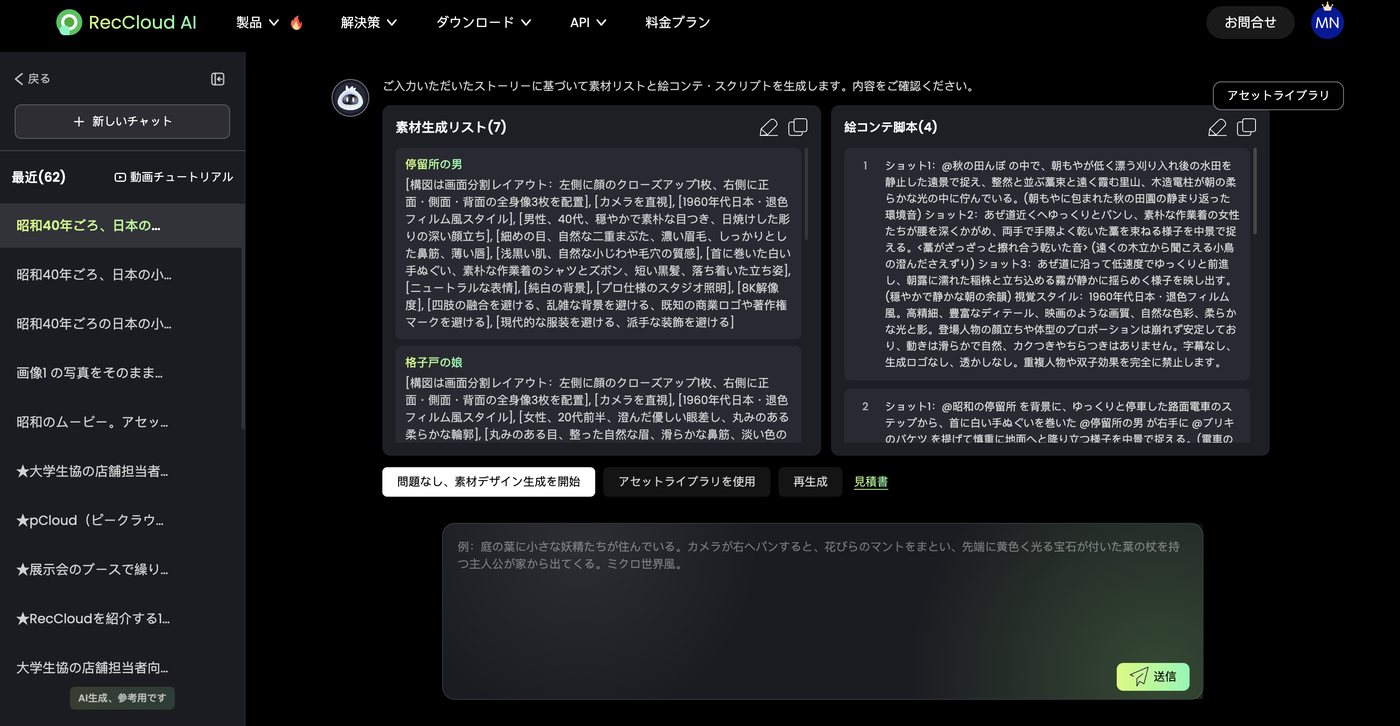
Task: Click the 絵コンテ脚本 panel scrollbar
Action: [x=1255, y=191]
